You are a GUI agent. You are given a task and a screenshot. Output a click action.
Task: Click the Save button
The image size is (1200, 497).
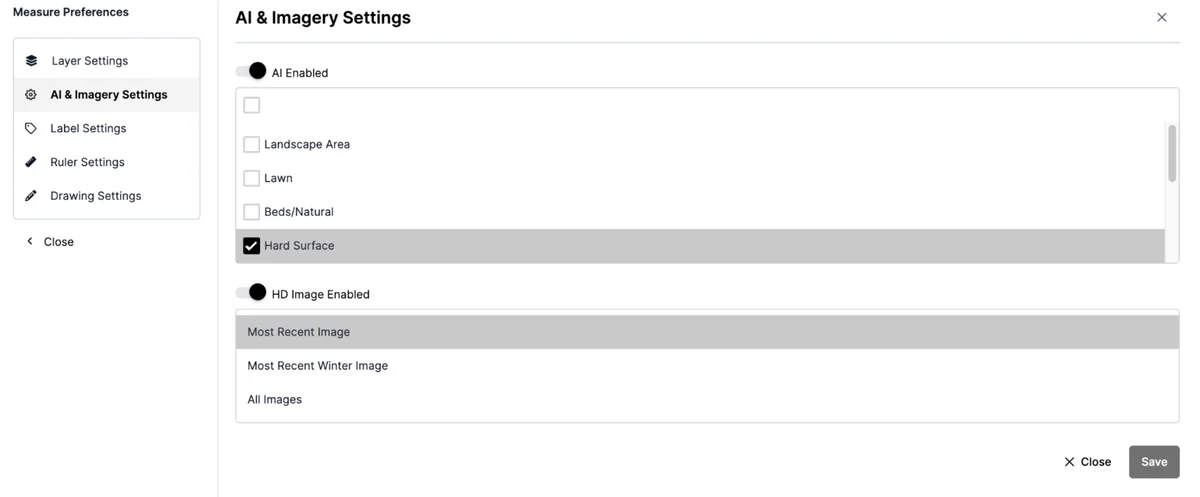1153,462
